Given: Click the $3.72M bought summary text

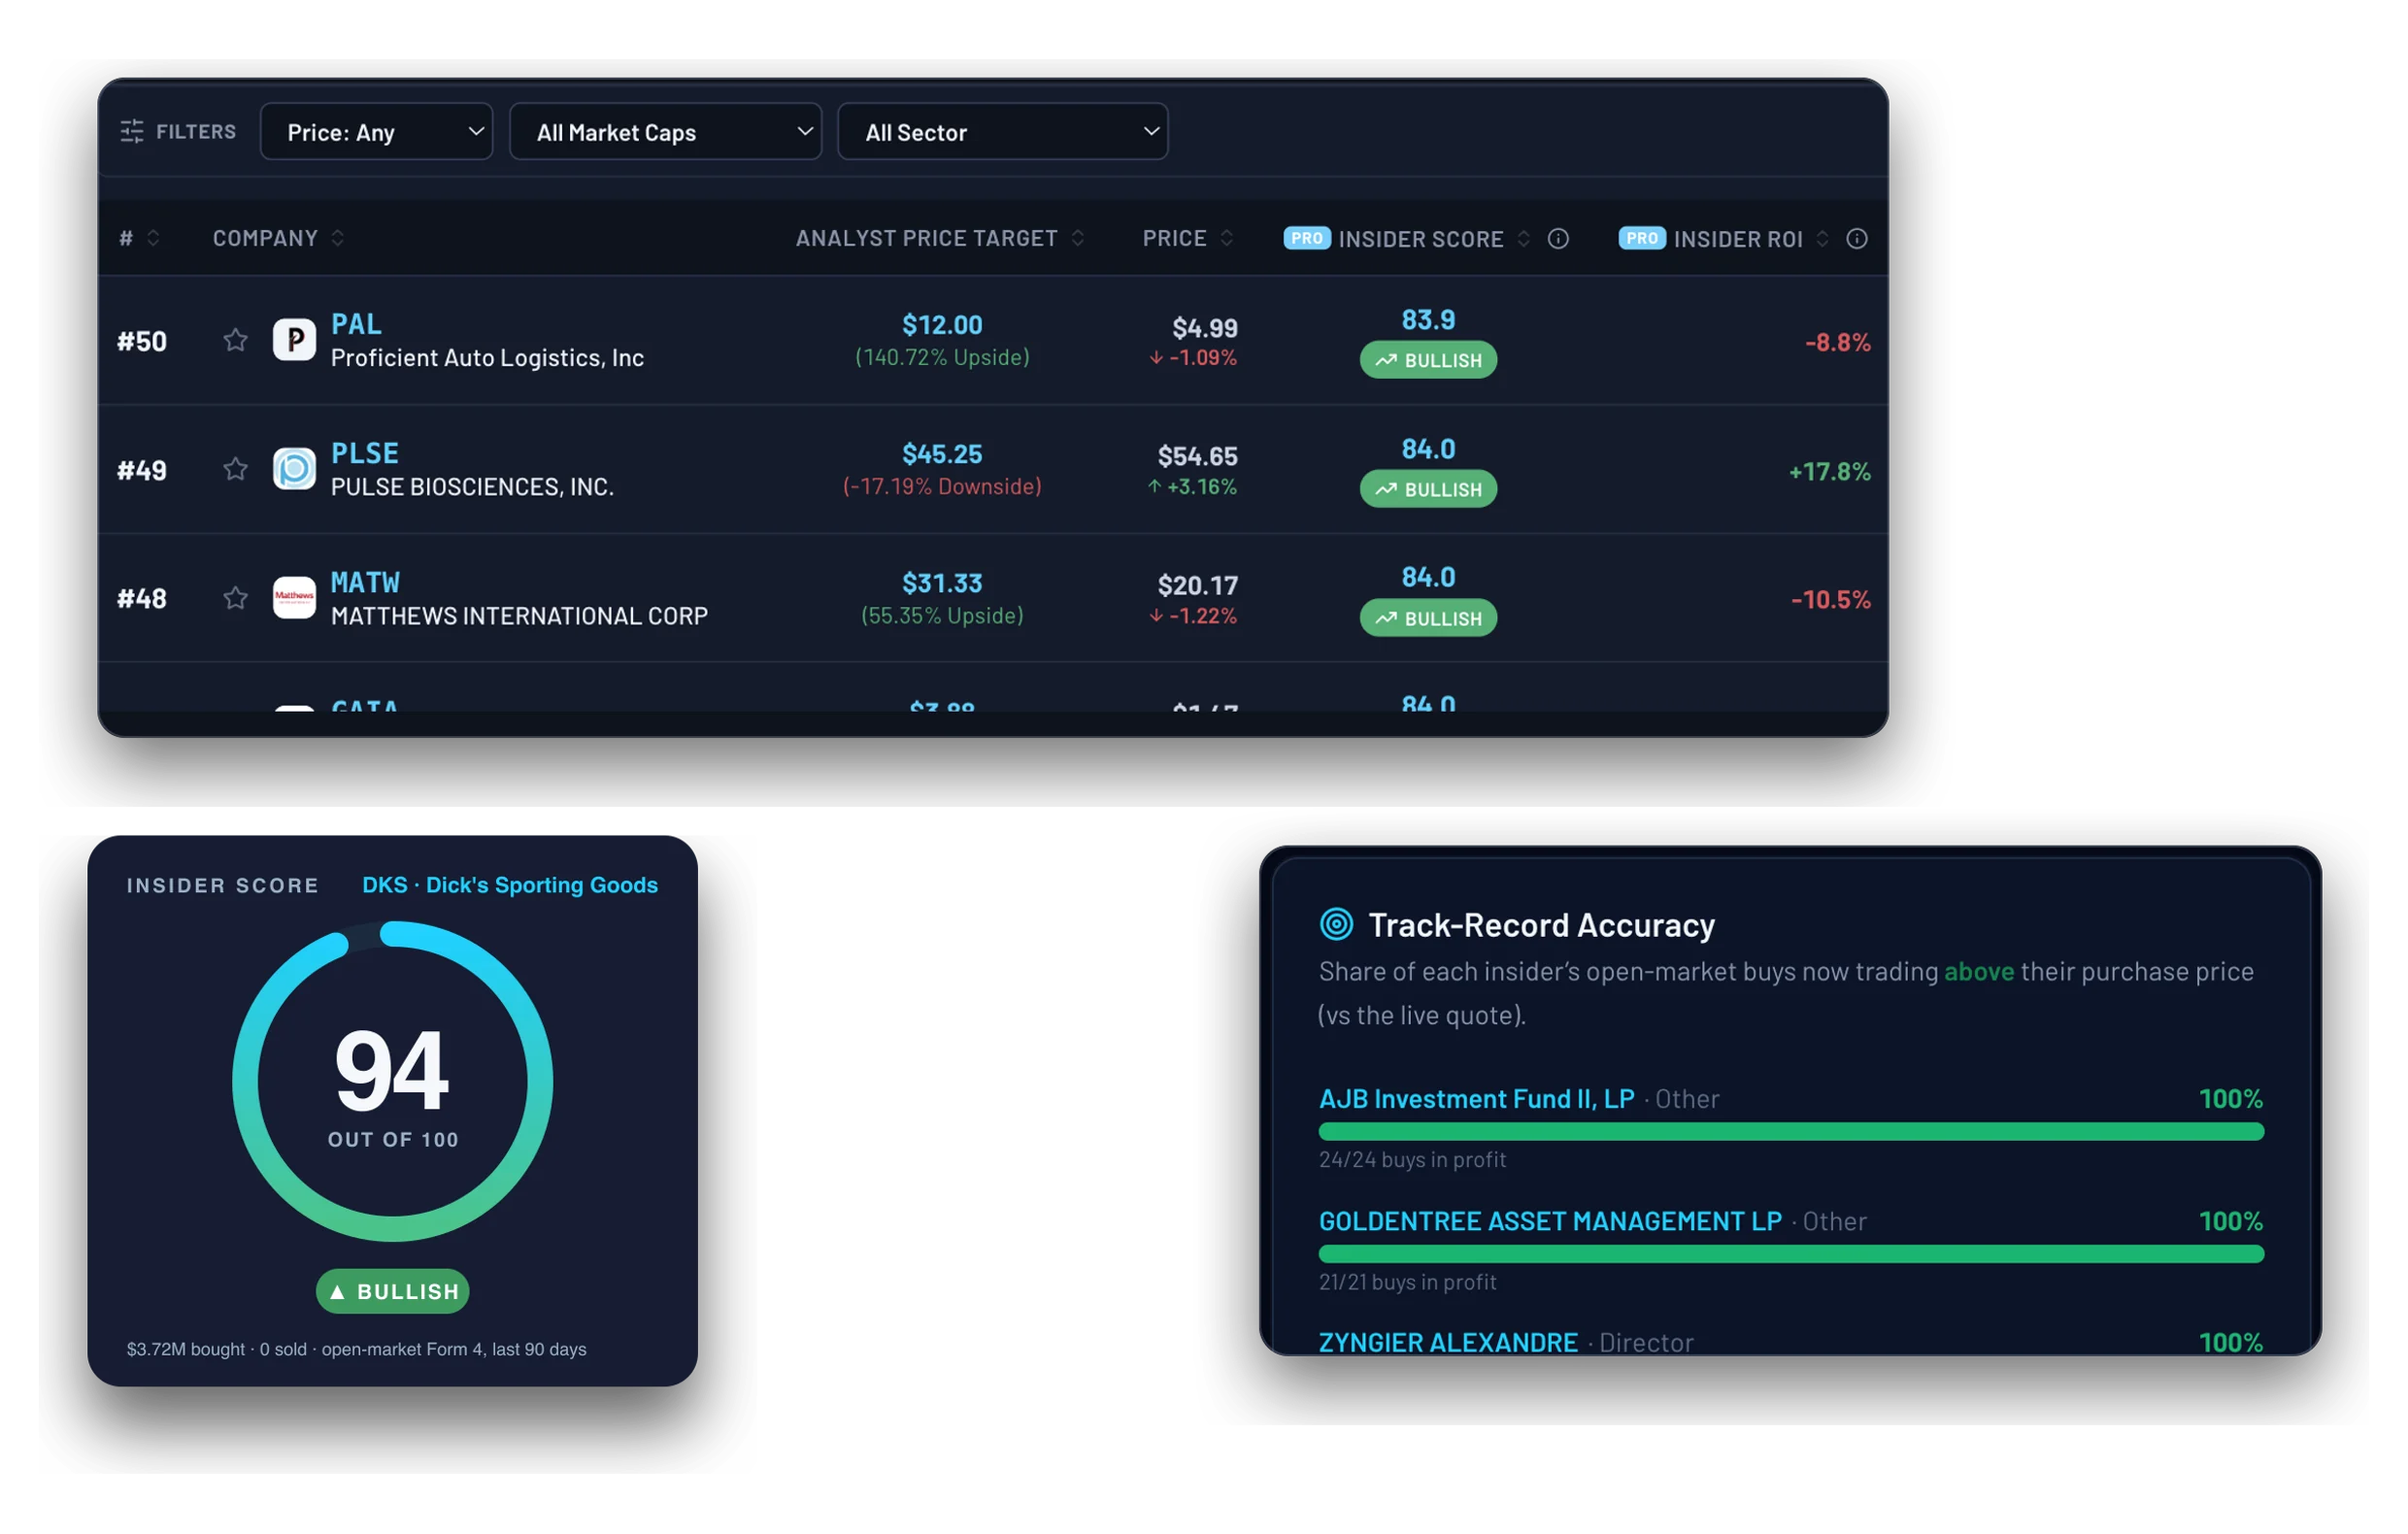Looking at the screenshot, I should (x=356, y=1350).
